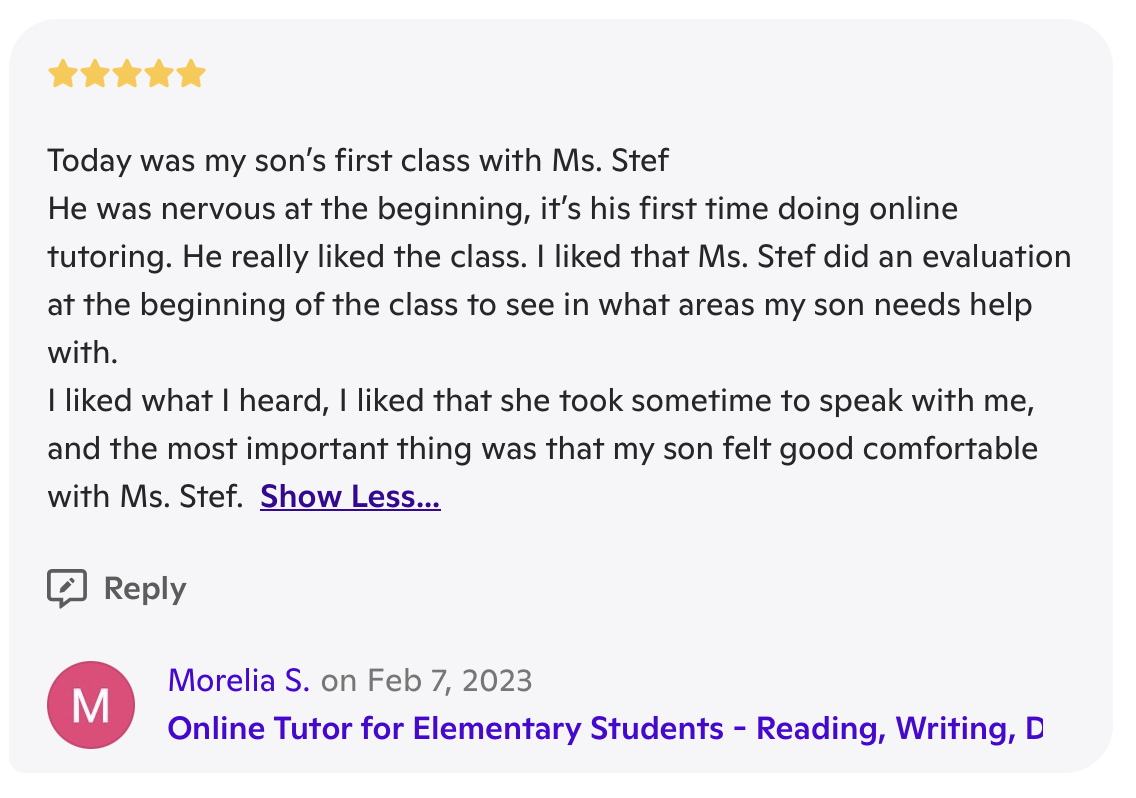Click the Reply label text

145,589
